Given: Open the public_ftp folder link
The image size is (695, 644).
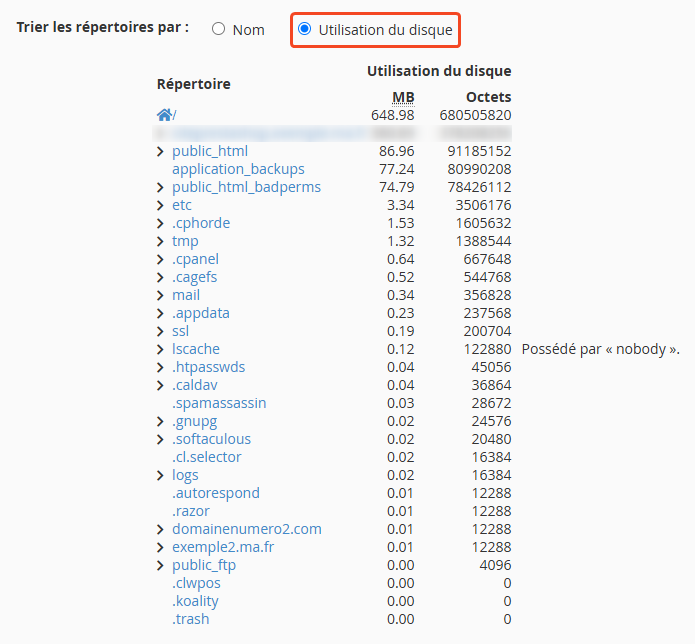Looking at the screenshot, I should [204, 565].
